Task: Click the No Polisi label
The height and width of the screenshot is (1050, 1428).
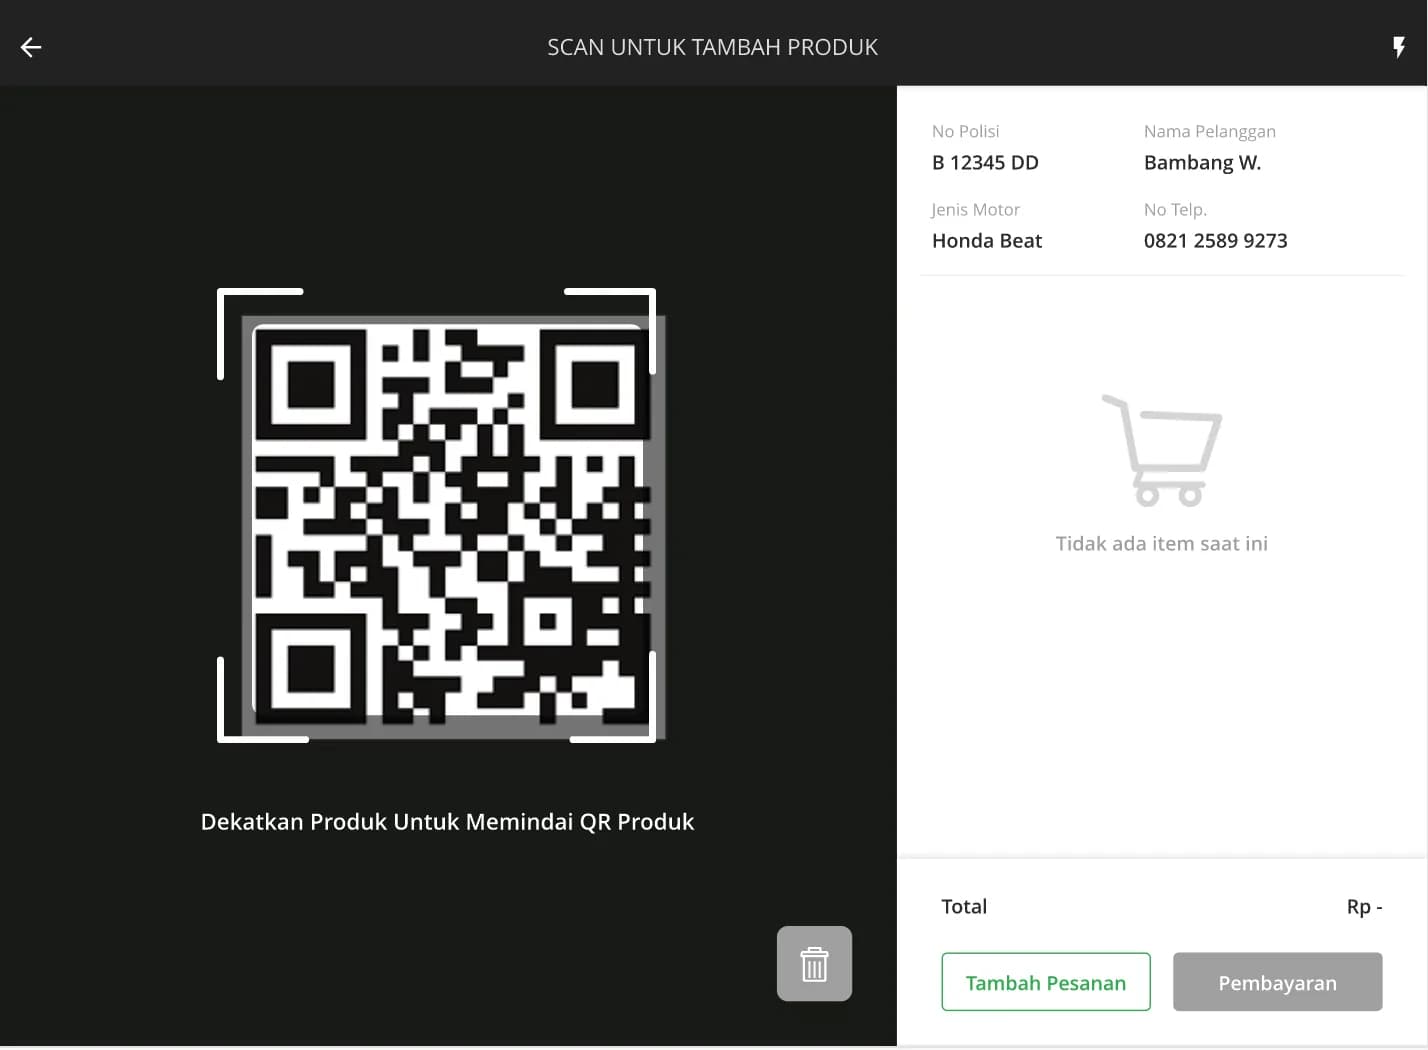Action: [965, 131]
